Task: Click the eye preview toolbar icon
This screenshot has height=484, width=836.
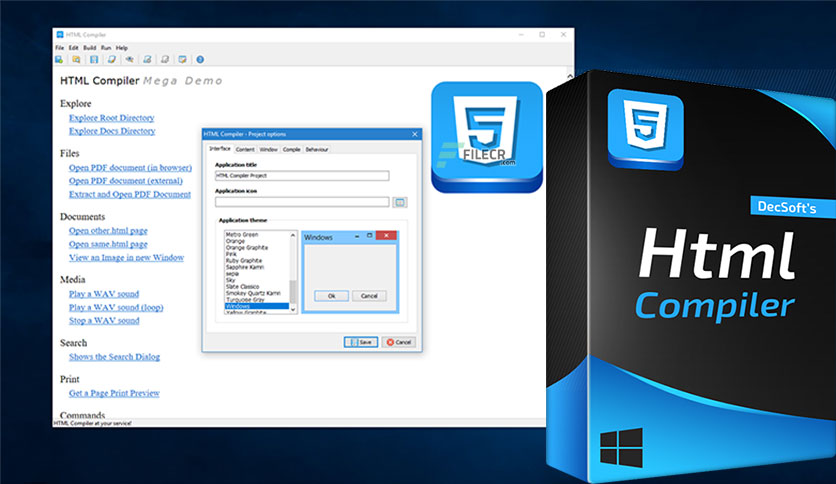Action: (x=129, y=59)
